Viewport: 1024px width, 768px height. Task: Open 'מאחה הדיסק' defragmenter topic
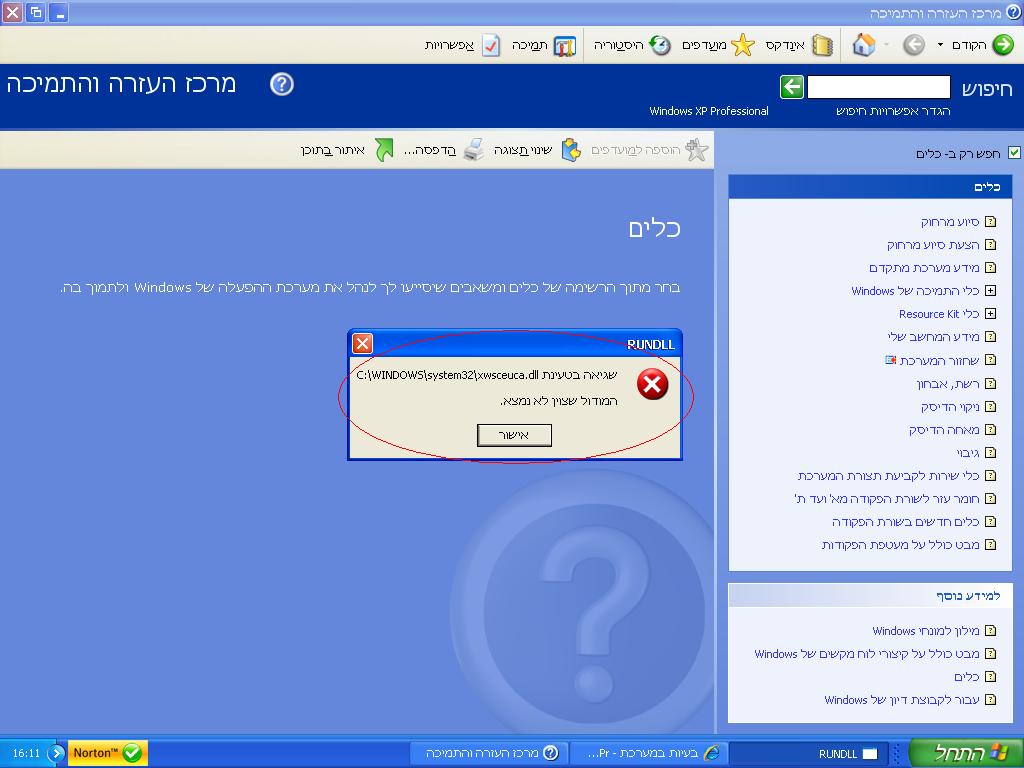[944, 430]
